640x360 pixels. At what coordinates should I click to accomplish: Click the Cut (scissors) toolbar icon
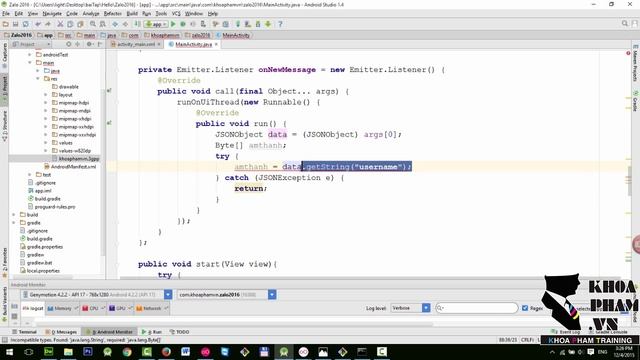(60, 24)
